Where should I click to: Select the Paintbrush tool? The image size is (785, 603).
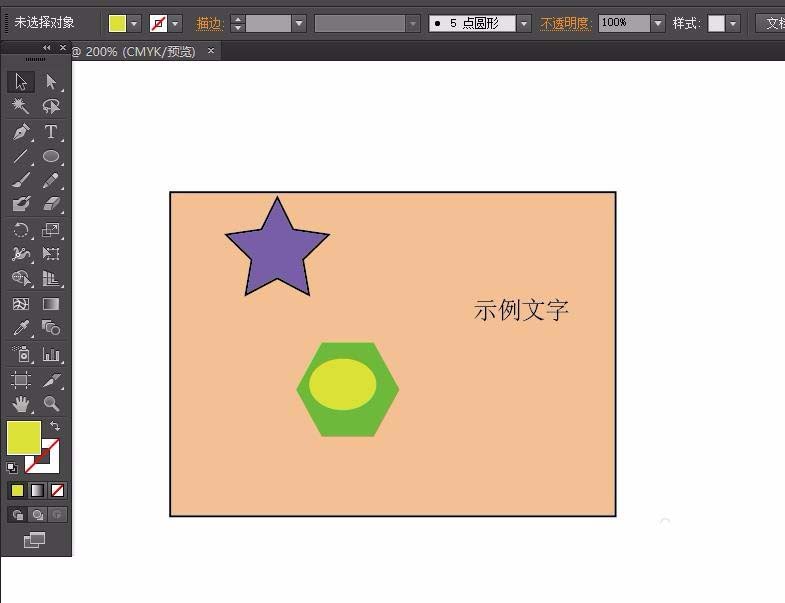coord(21,180)
